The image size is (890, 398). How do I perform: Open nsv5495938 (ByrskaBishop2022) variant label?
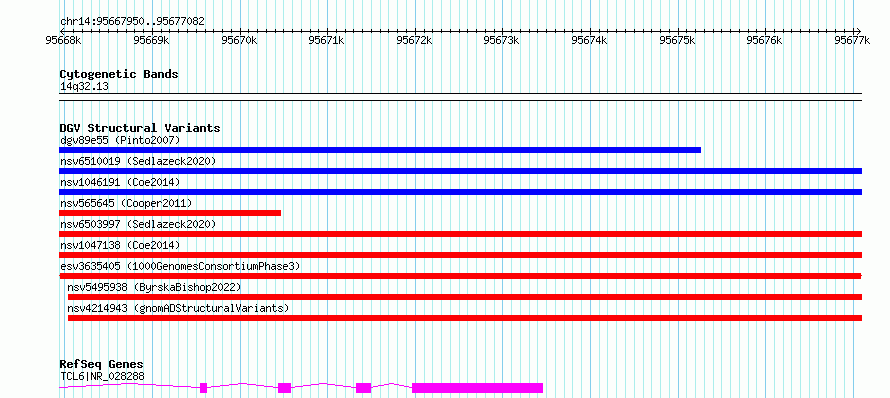[154, 287]
